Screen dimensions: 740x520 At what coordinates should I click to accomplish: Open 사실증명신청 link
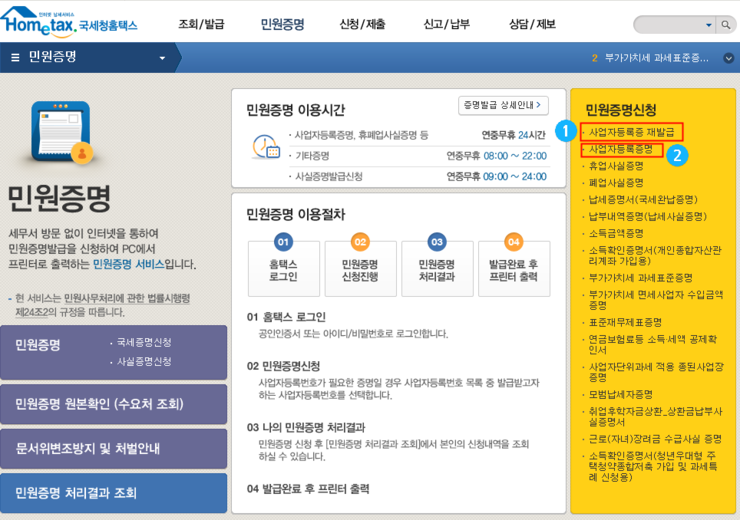coord(144,361)
